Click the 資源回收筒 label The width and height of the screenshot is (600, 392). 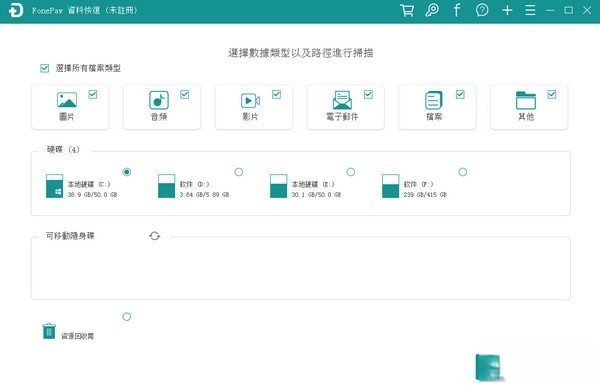tap(78, 336)
